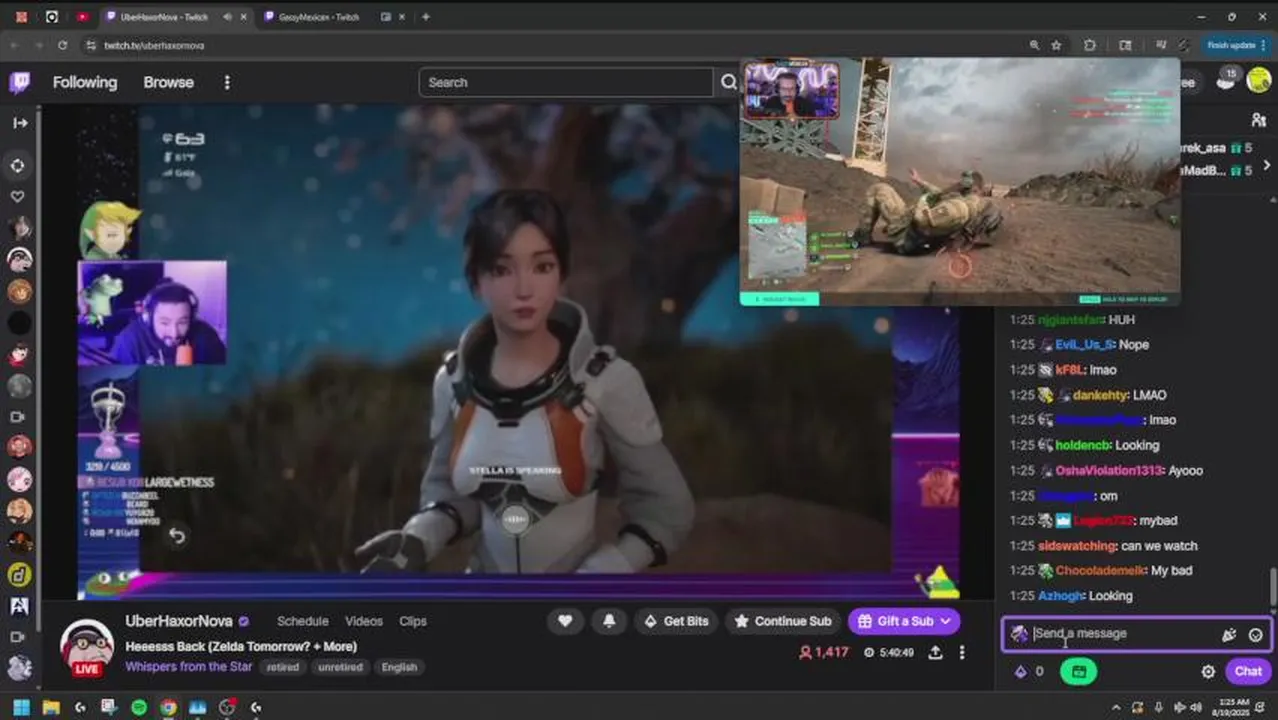Image resolution: width=1278 pixels, height=720 pixels.
Task: Open File Explorer from taskbar
Action: (x=51, y=707)
